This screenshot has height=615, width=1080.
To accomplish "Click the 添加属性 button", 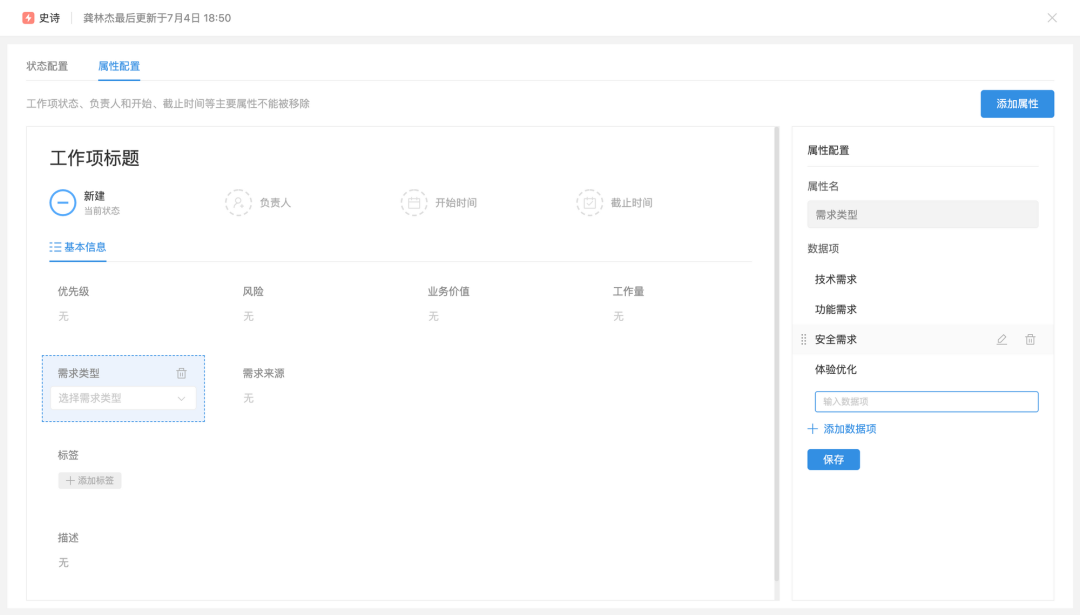I will [x=1017, y=104].
